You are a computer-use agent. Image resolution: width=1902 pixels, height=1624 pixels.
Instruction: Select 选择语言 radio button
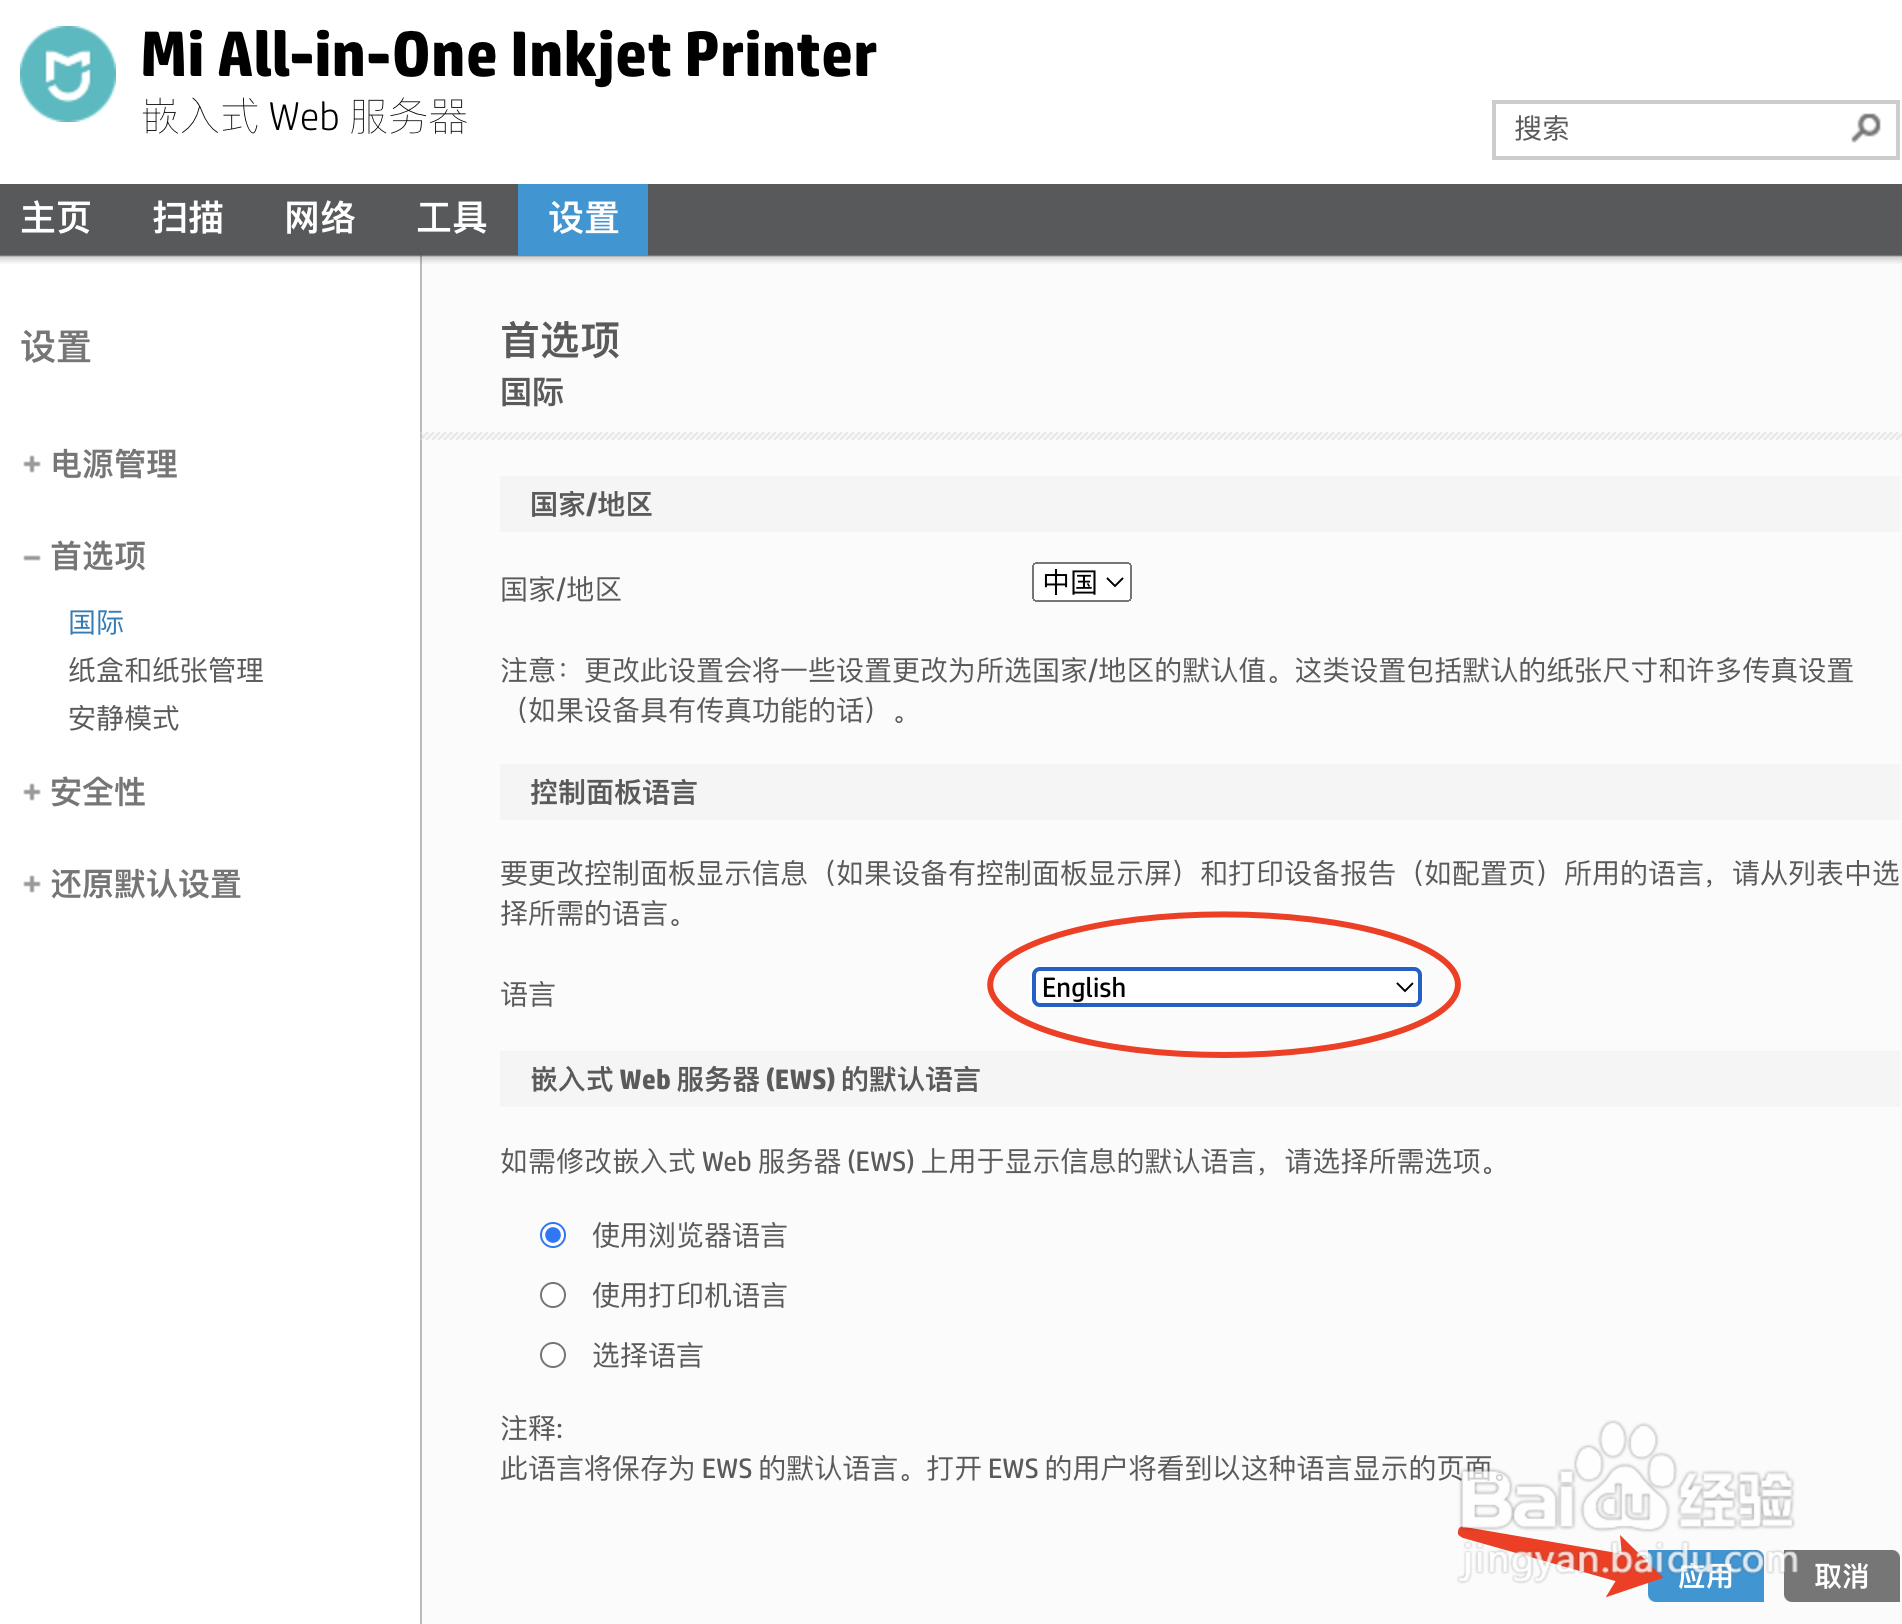553,1355
